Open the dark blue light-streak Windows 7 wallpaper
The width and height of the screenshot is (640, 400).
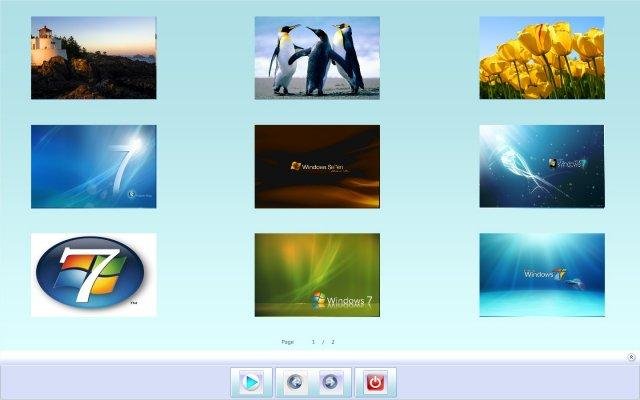pos(542,167)
